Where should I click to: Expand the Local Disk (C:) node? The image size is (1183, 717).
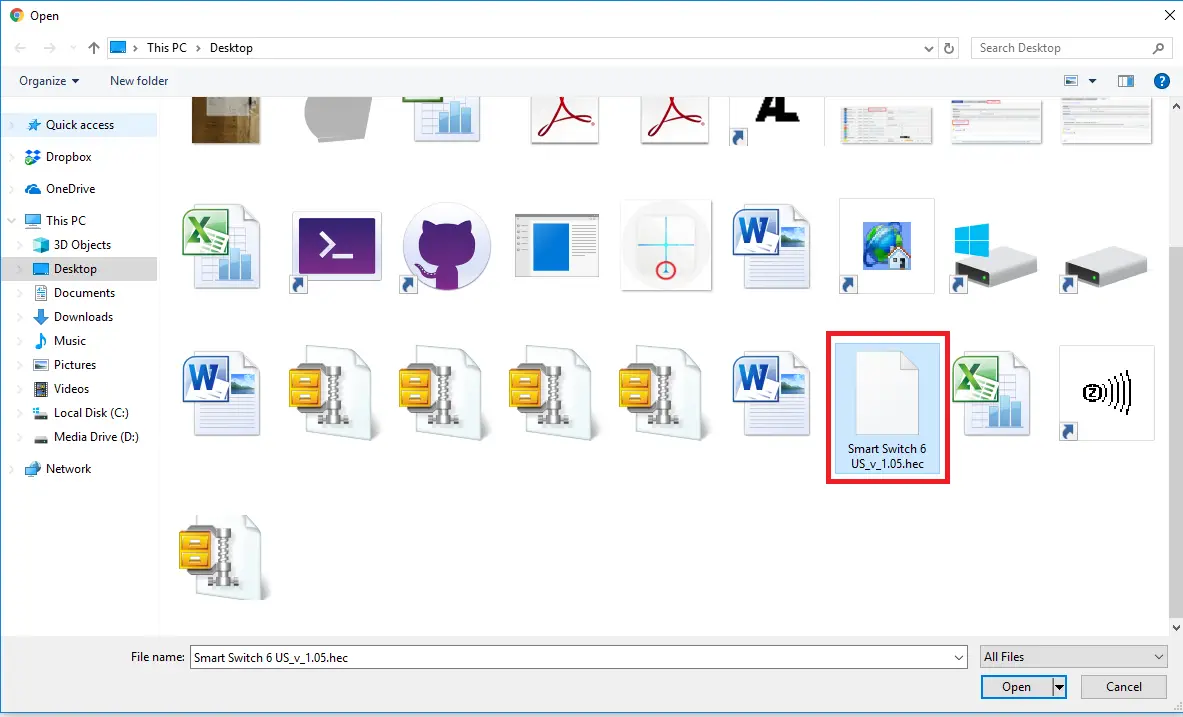point(20,413)
